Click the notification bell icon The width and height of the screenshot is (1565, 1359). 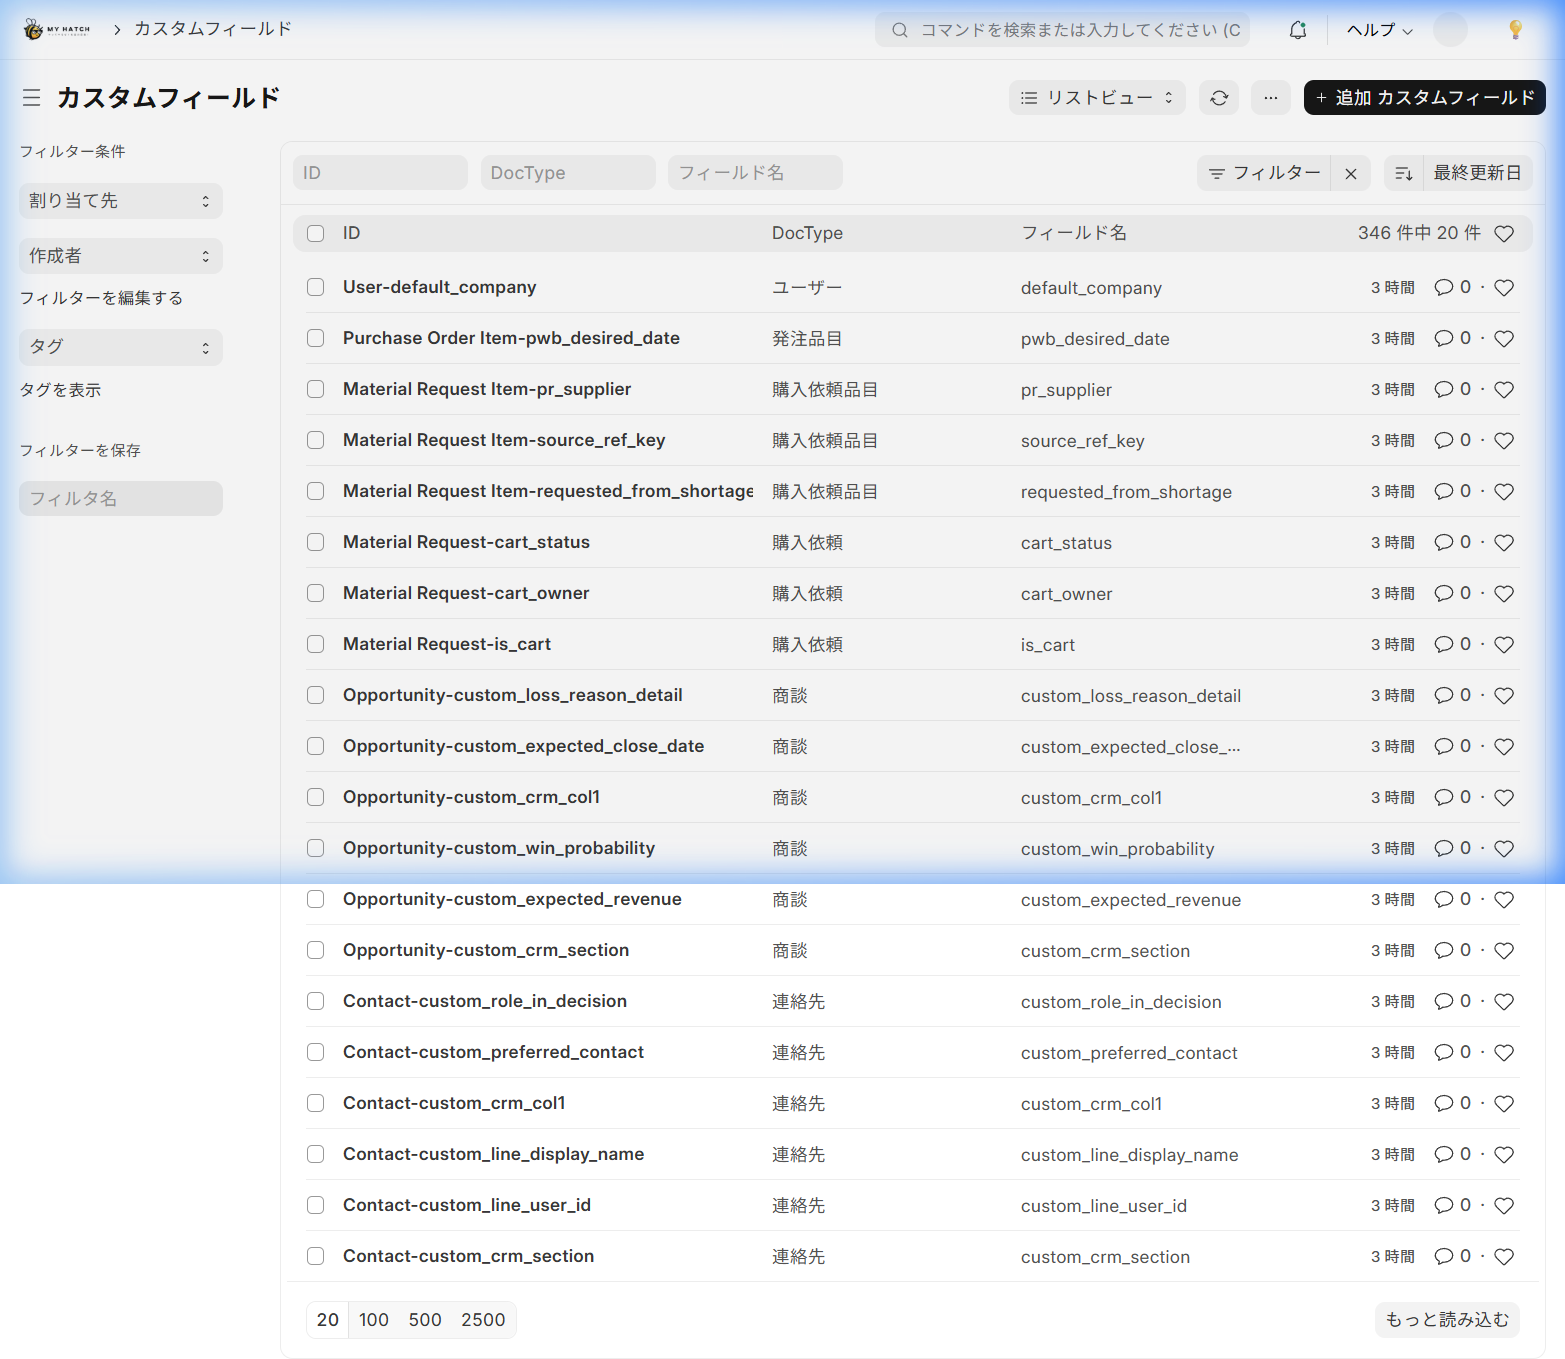click(1297, 30)
